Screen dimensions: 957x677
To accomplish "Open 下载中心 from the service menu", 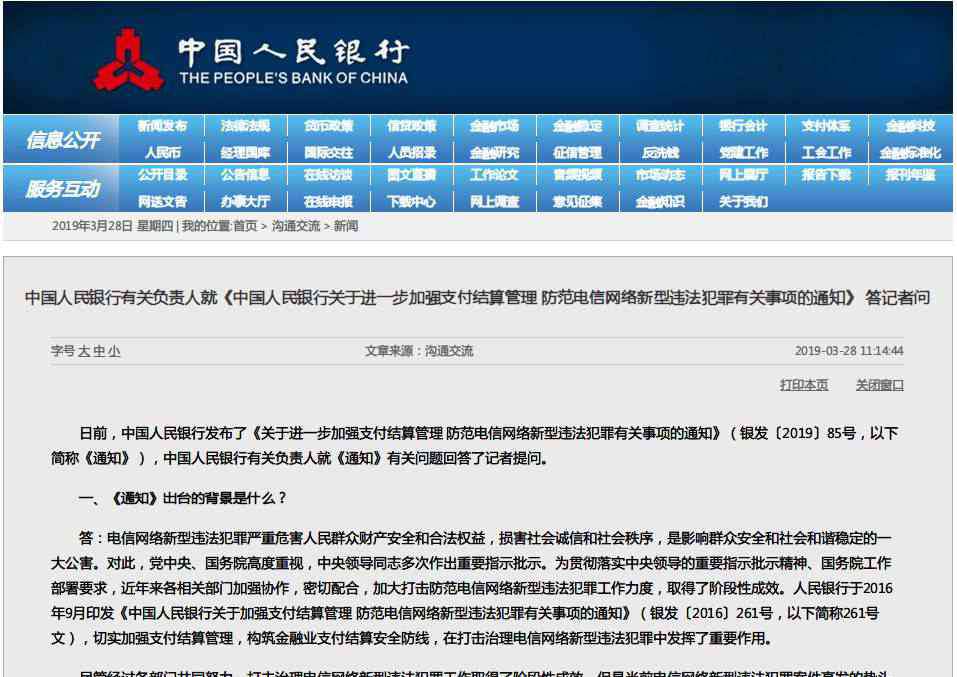I will tap(411, 201).
